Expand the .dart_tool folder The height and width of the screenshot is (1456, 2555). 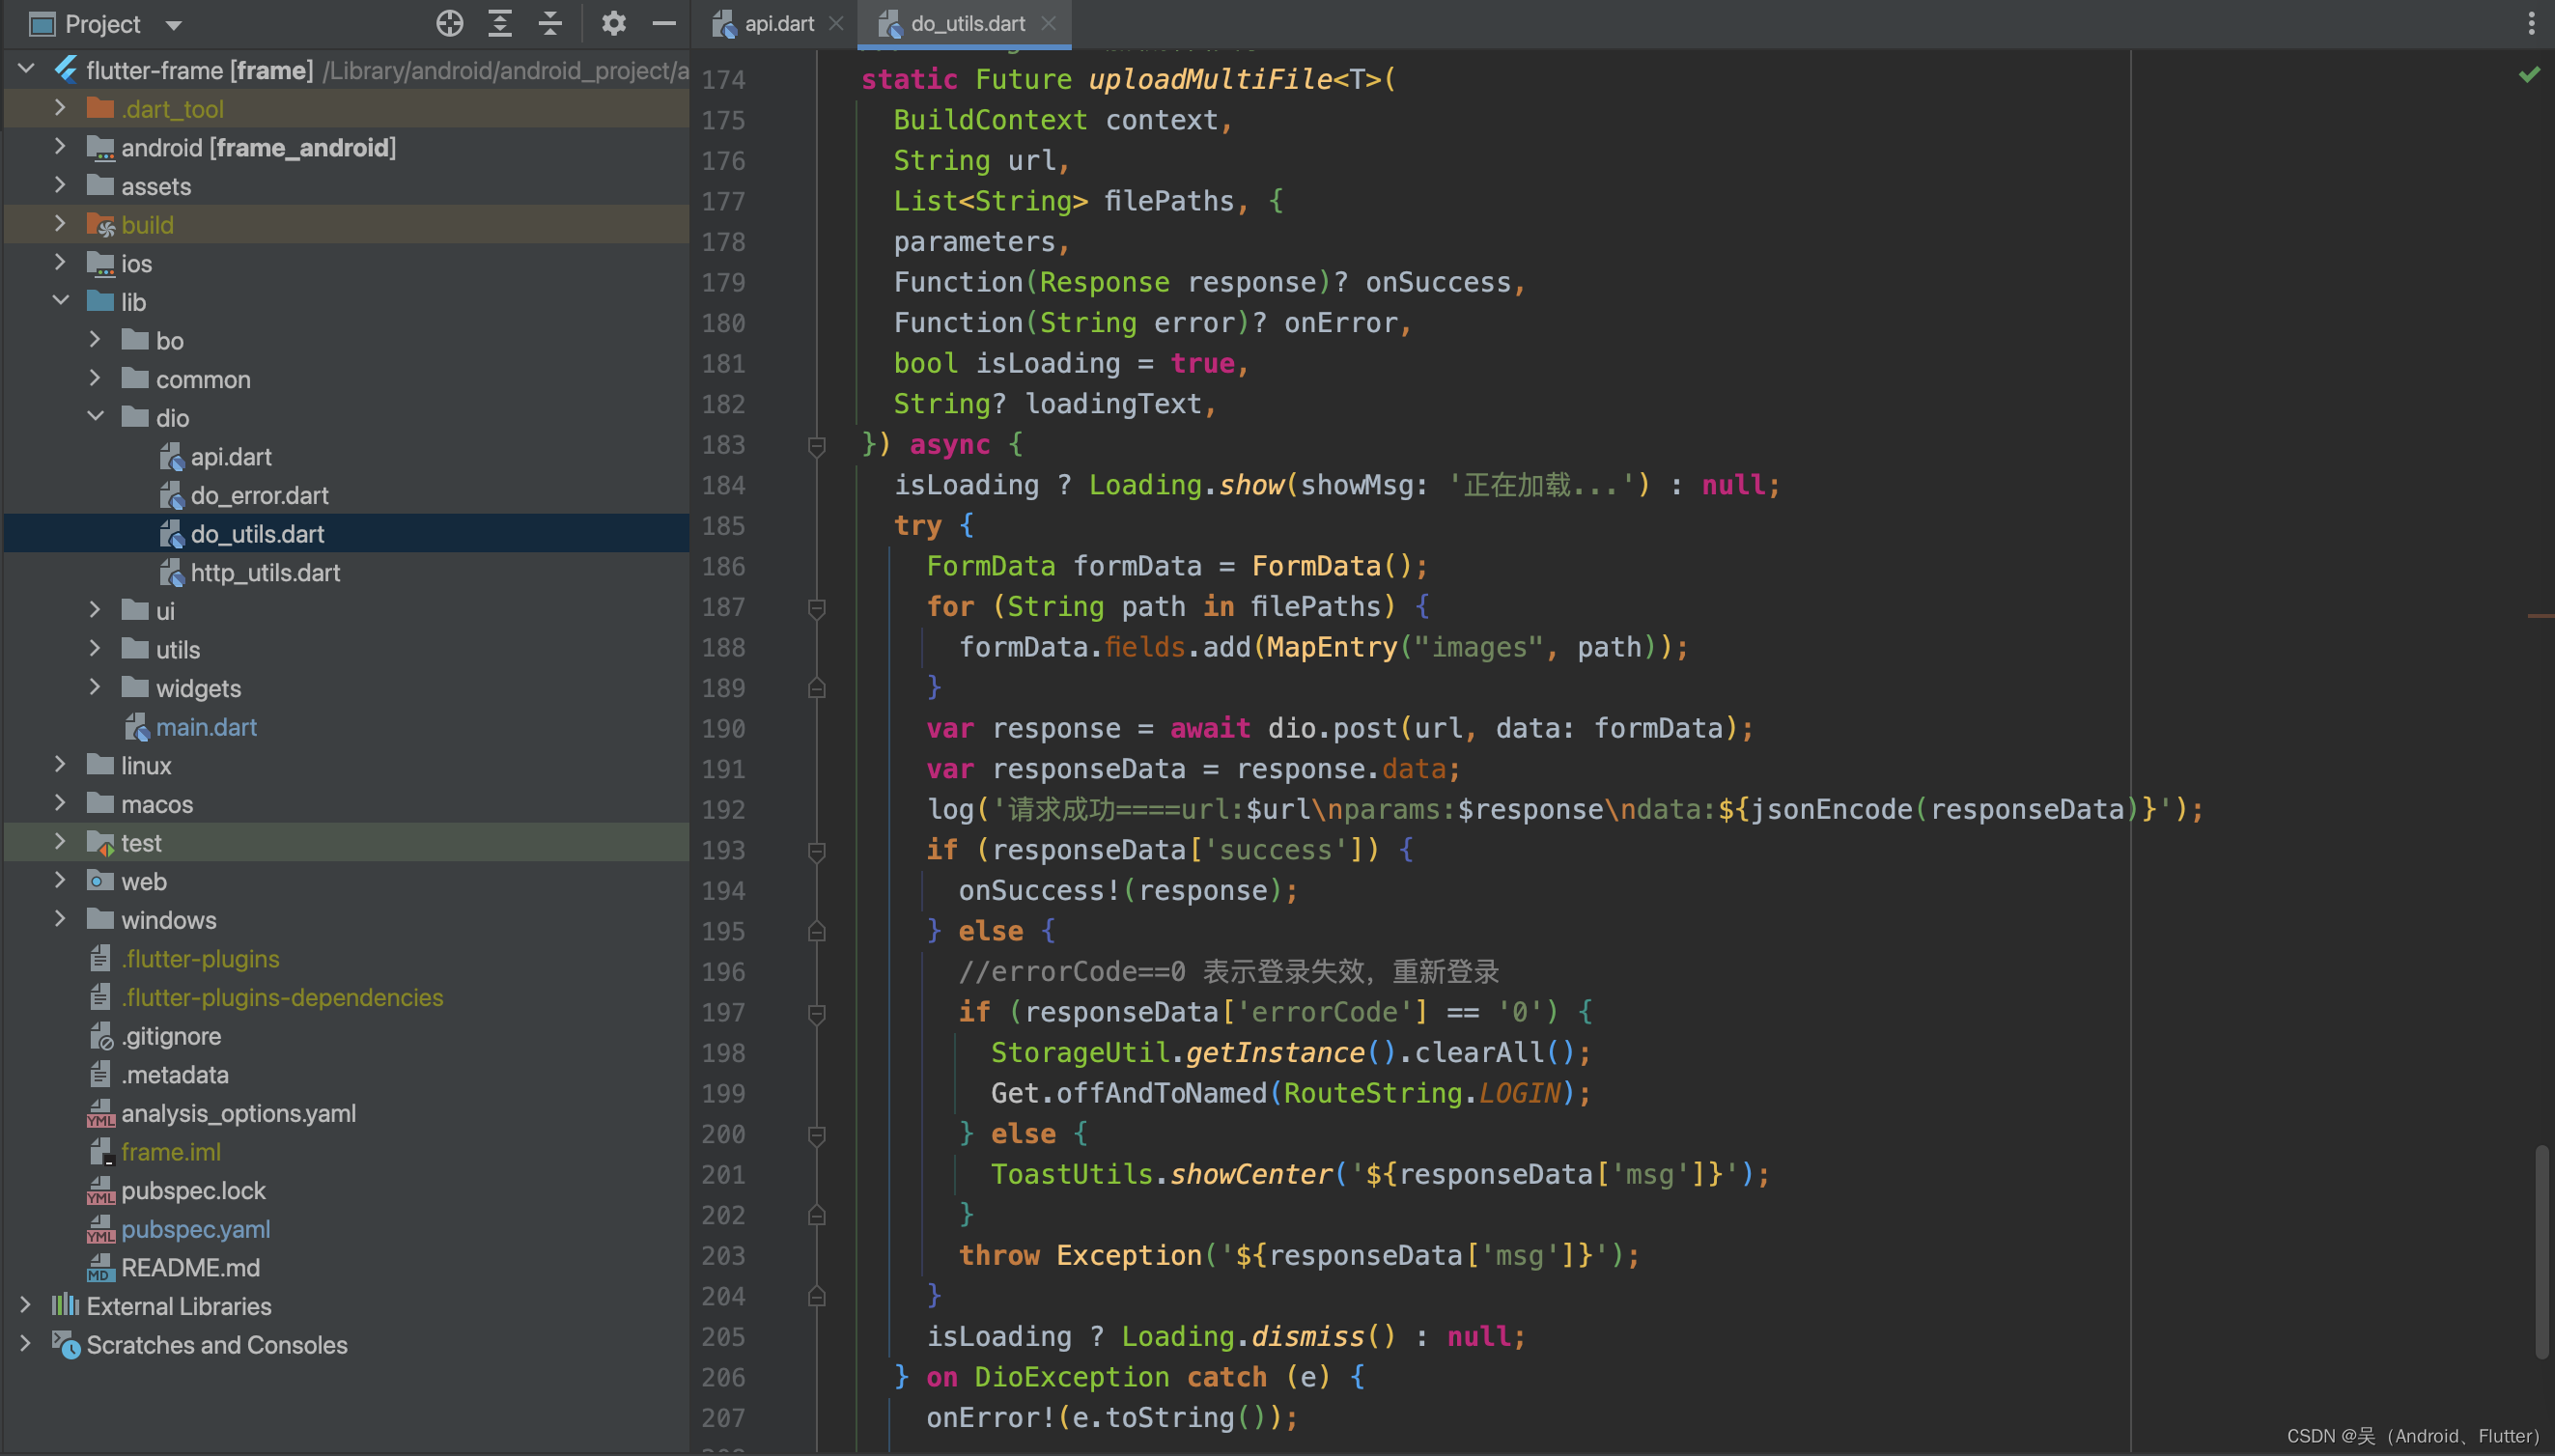60,107
